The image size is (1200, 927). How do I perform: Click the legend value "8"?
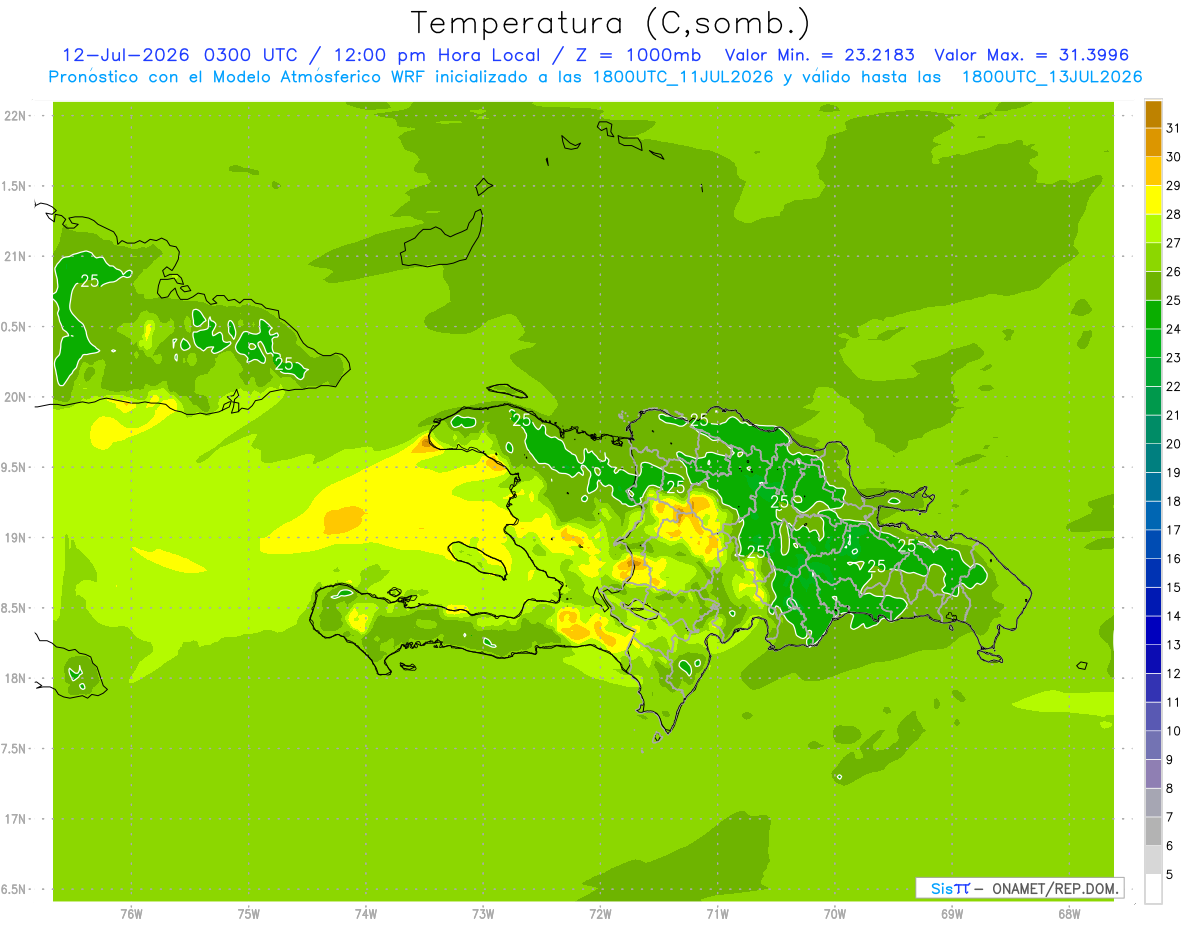pyautogui.click(x=1170, y=788)
